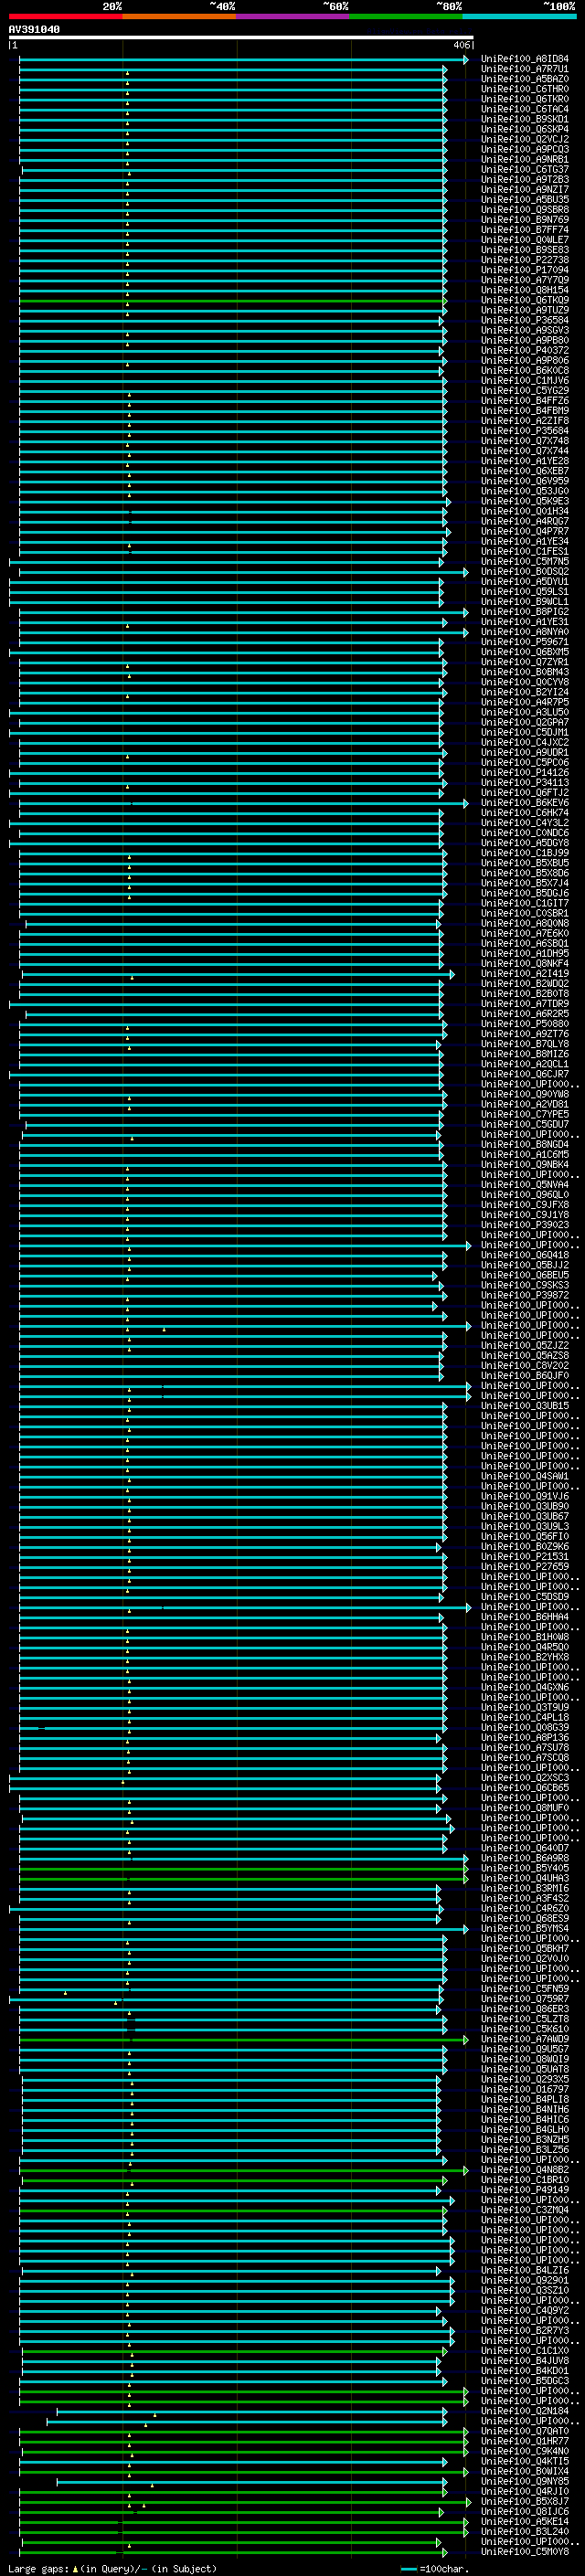Viewport: 585px width, 2576px height.
Task: Click the hit label UniRef100_Q2YCJ2
Action: (525, 139)
